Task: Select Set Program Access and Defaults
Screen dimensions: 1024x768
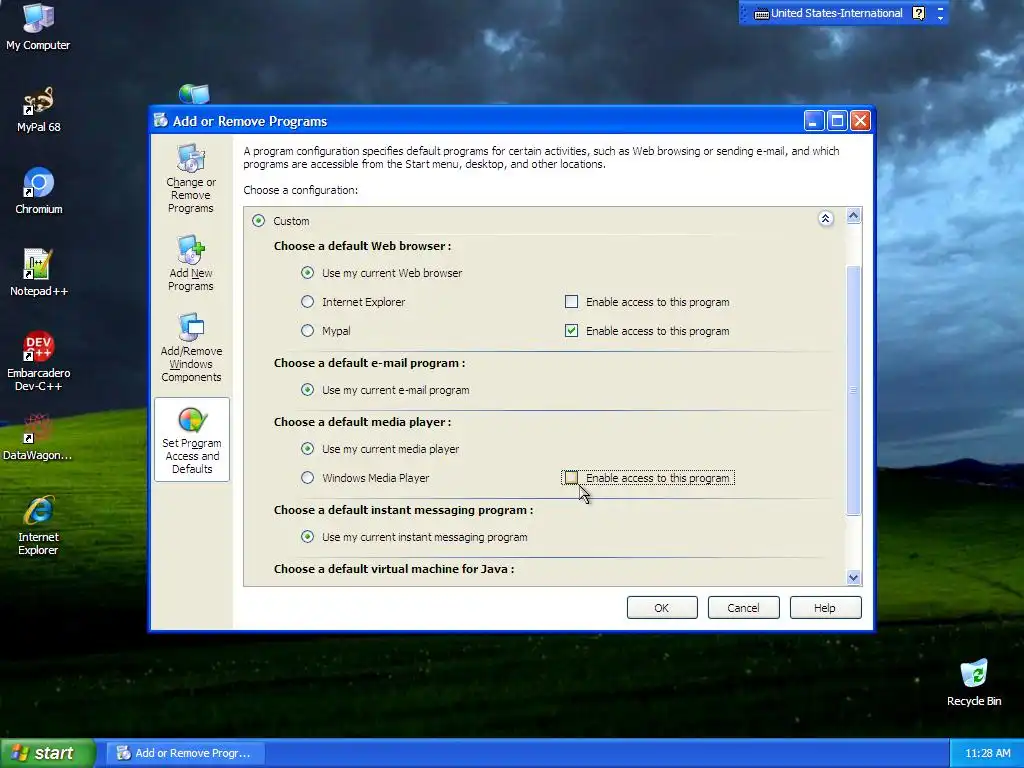Action: point(191,440)
